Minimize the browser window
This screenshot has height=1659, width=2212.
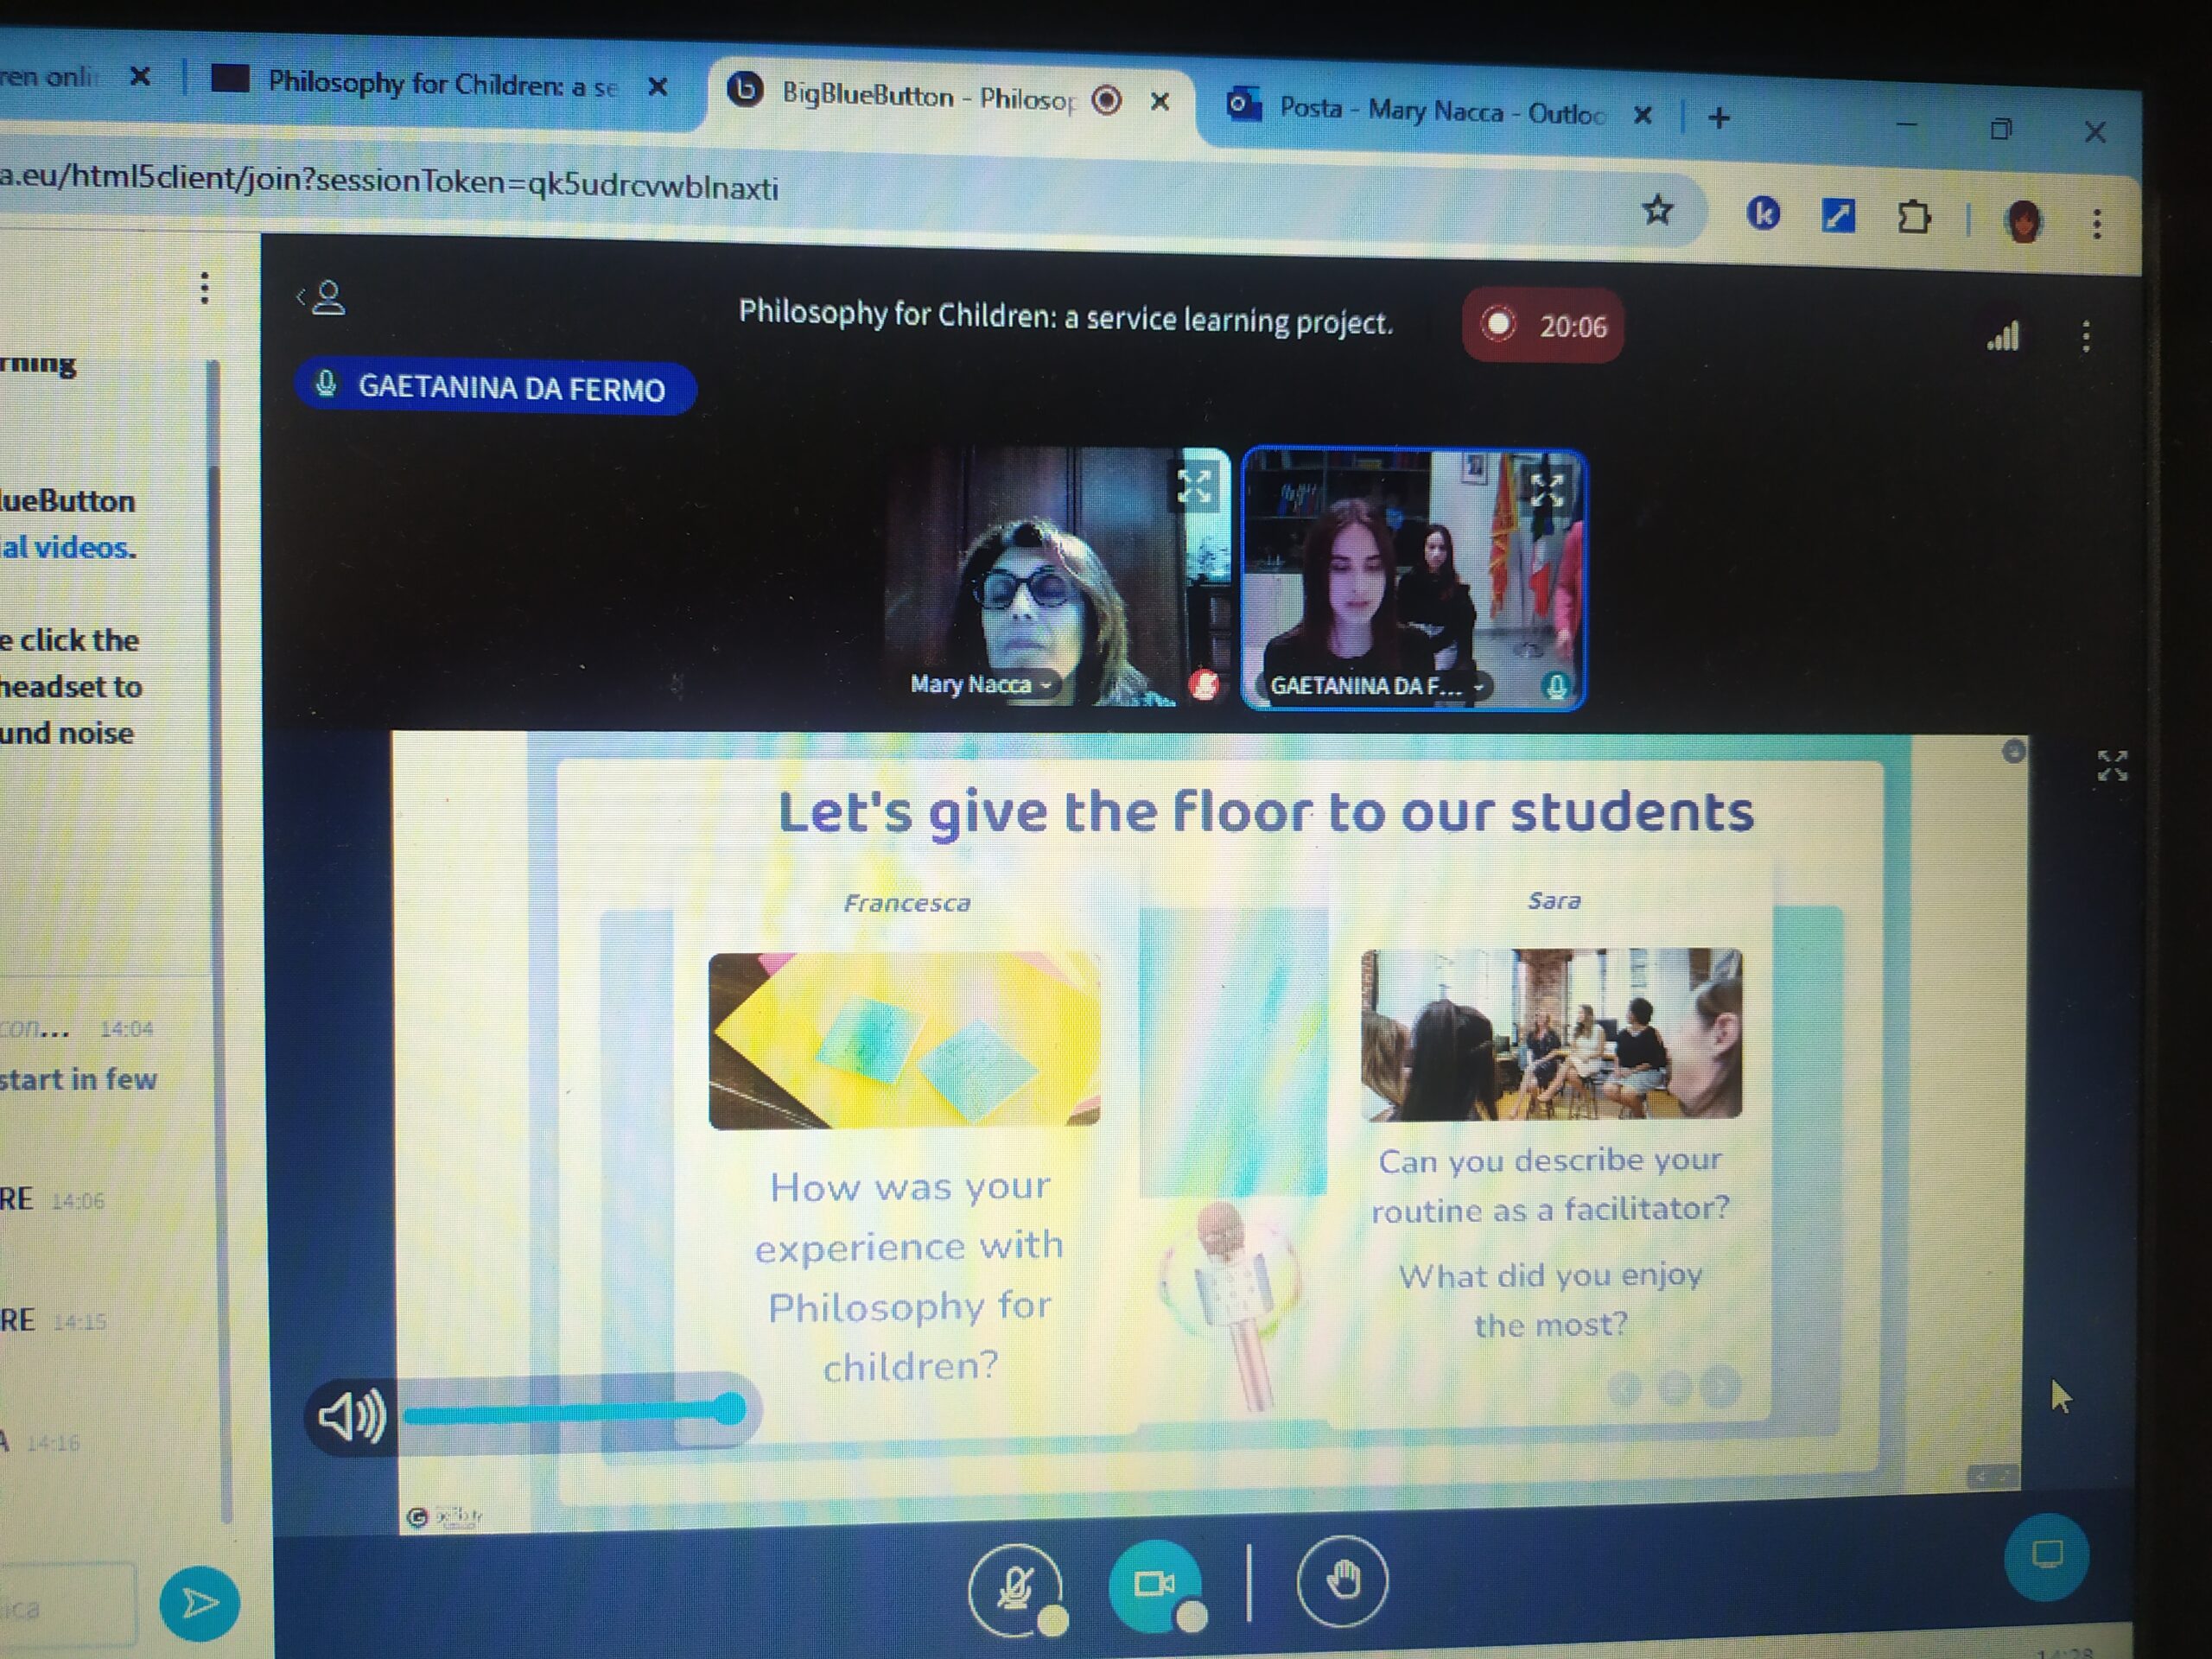[1907, 126]
